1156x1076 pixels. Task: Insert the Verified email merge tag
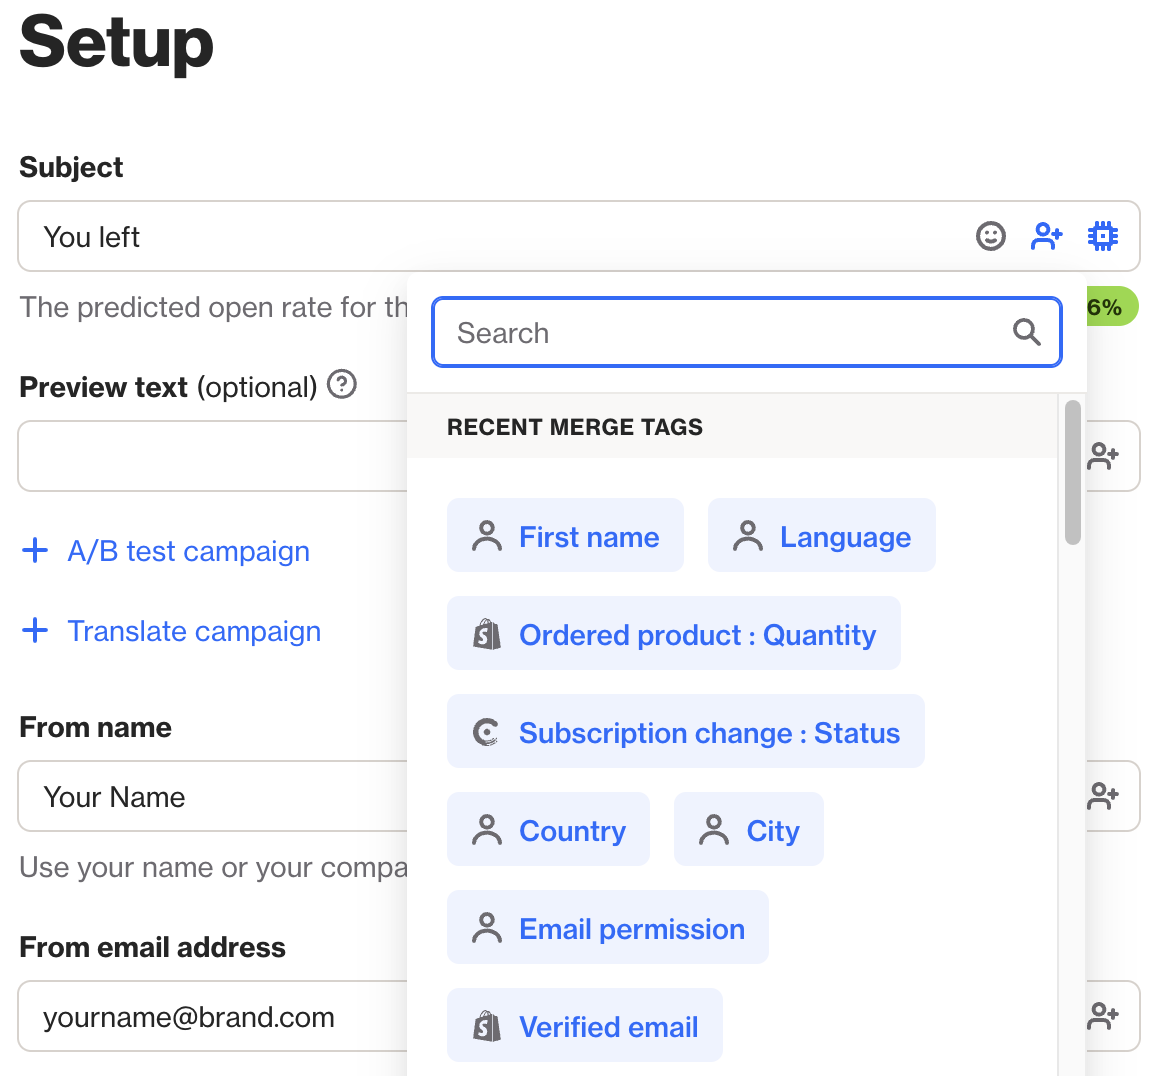point(585,1026)
